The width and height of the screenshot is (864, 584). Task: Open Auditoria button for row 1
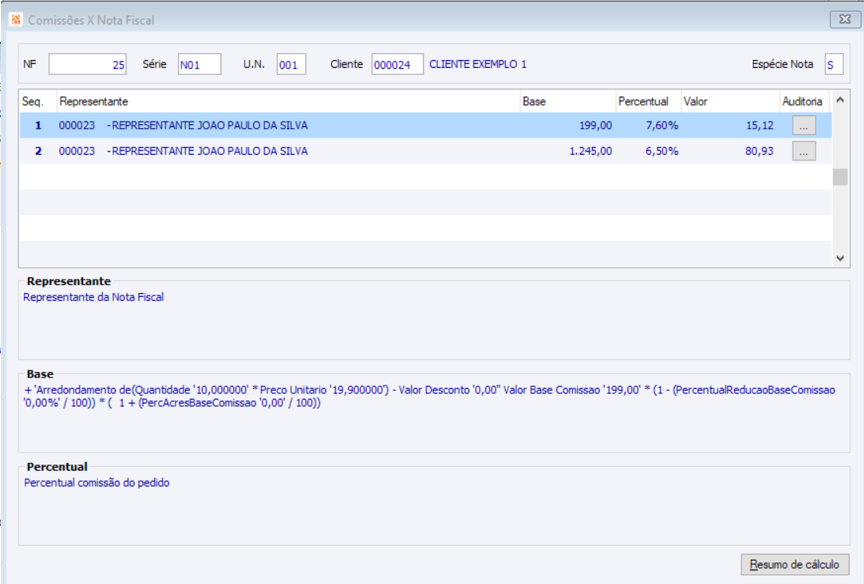click(804, 126)
